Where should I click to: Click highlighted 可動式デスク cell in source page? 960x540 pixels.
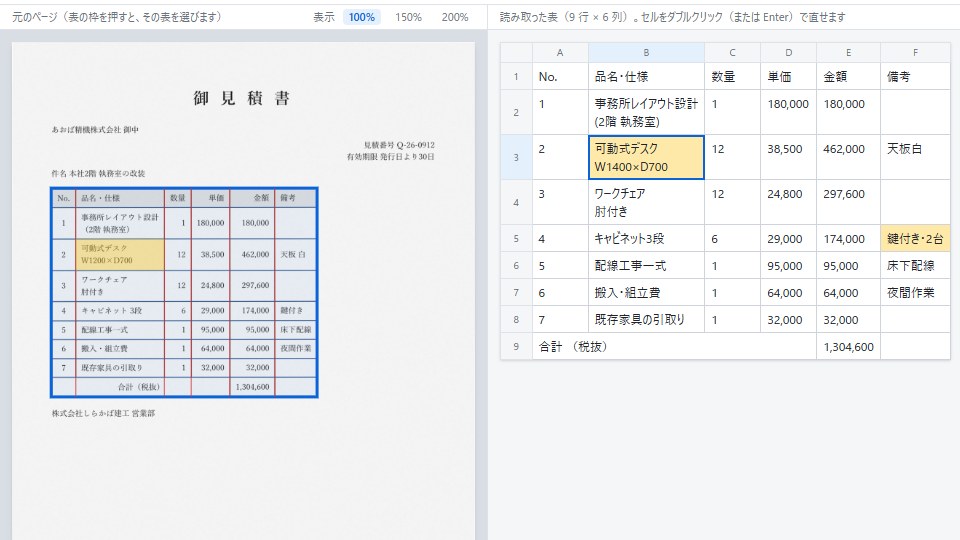[x=120, y=254]
